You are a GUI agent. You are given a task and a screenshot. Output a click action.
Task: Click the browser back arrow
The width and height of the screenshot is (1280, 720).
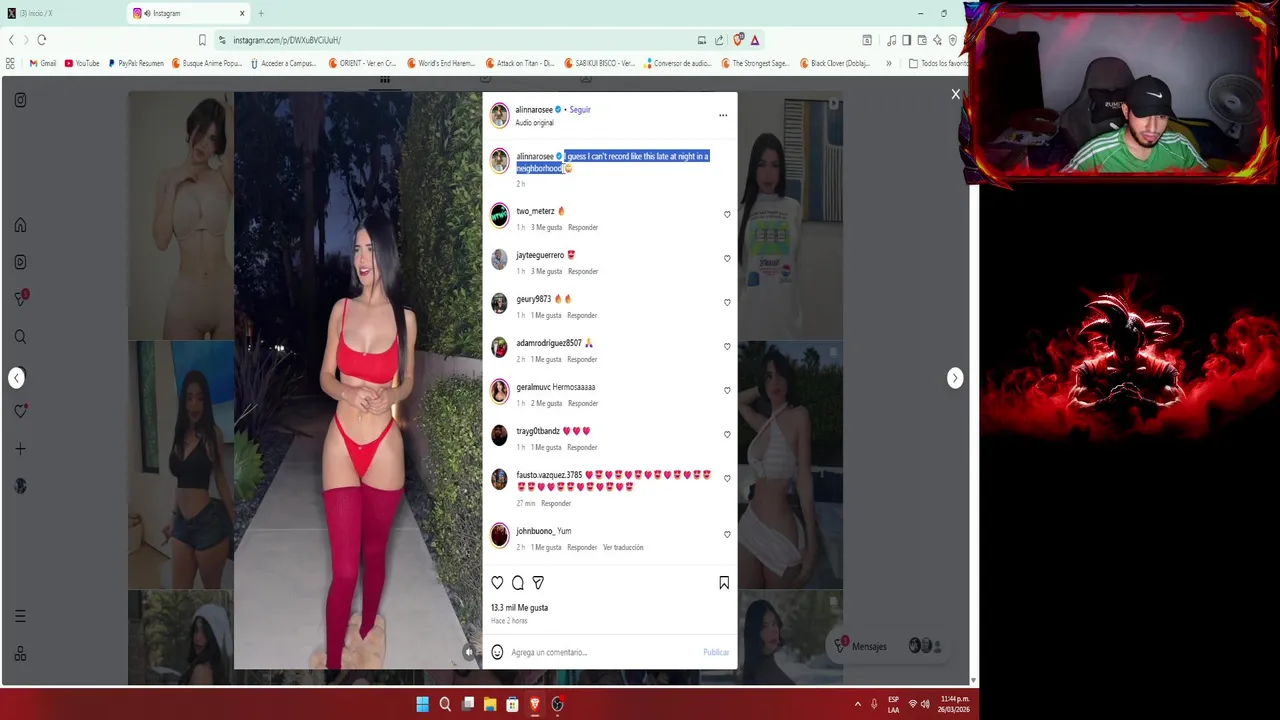tap(11, 40)
